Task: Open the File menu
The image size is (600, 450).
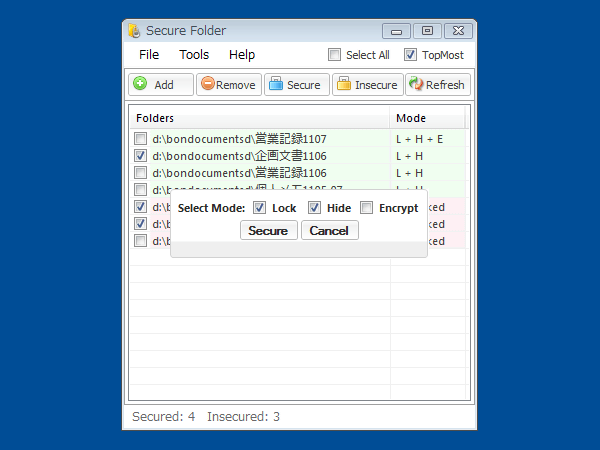Action: point(149,55)
